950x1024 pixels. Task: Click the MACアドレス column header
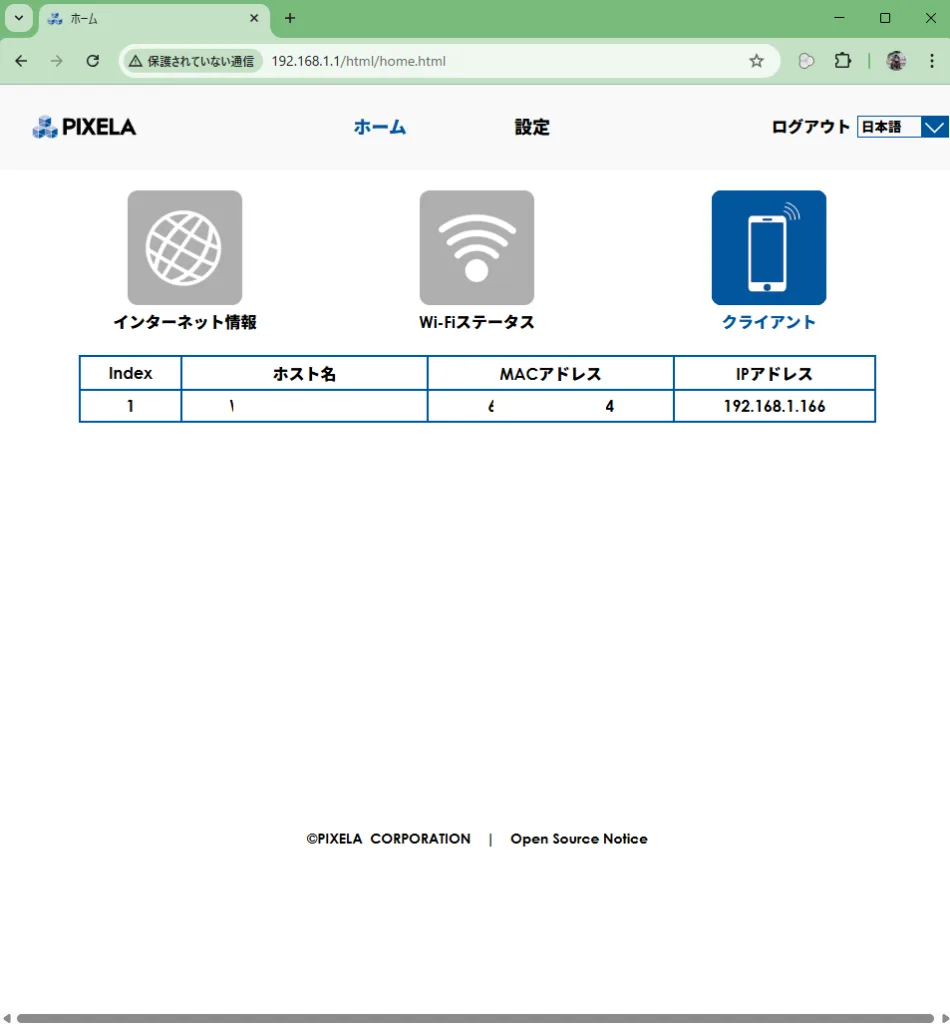coord(550,374)
